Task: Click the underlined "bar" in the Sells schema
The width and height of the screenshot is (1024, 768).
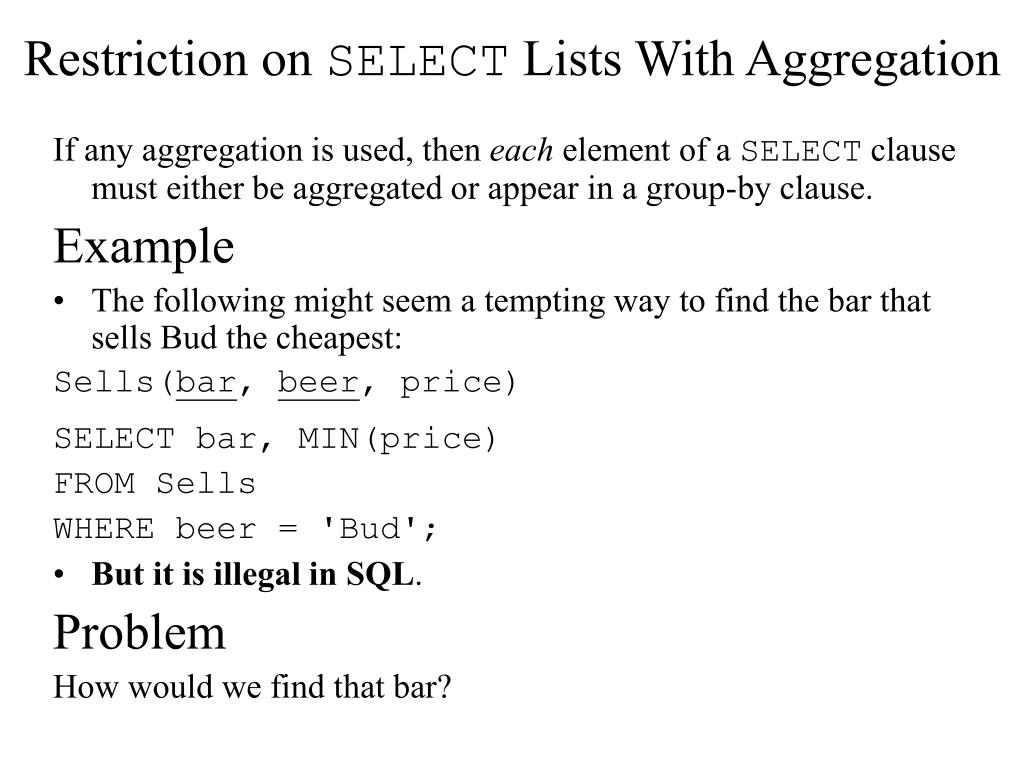Action: (205, 383)
